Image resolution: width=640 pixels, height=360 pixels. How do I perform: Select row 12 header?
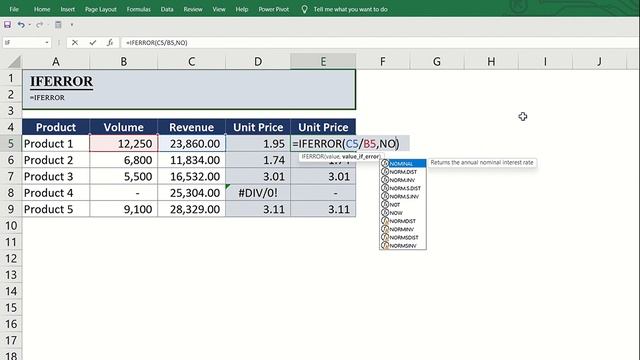click(x=11, y=258)
